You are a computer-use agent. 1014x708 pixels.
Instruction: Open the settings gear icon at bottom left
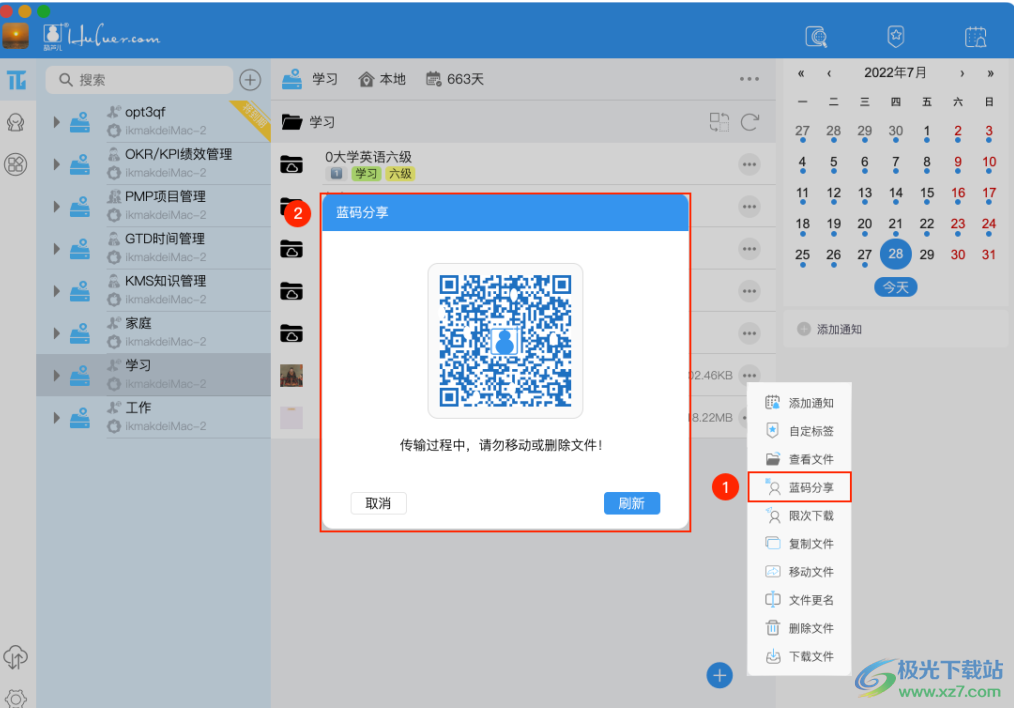(x=16, y=698)
